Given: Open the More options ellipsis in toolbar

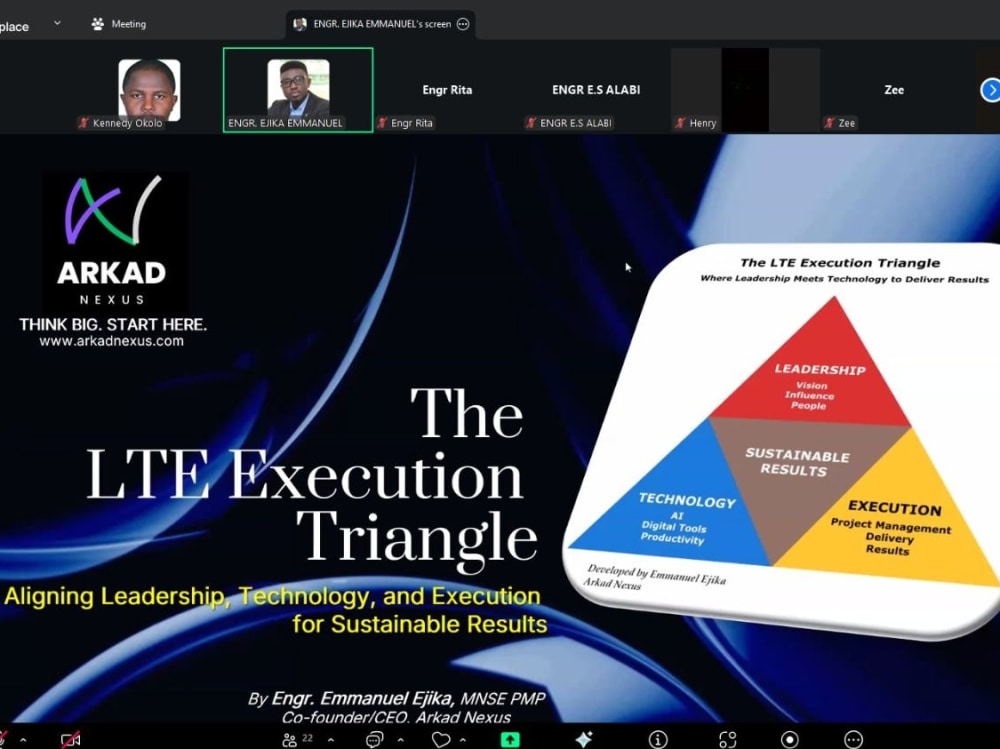Looking at the screenshot, I should (x=853, y=739).
